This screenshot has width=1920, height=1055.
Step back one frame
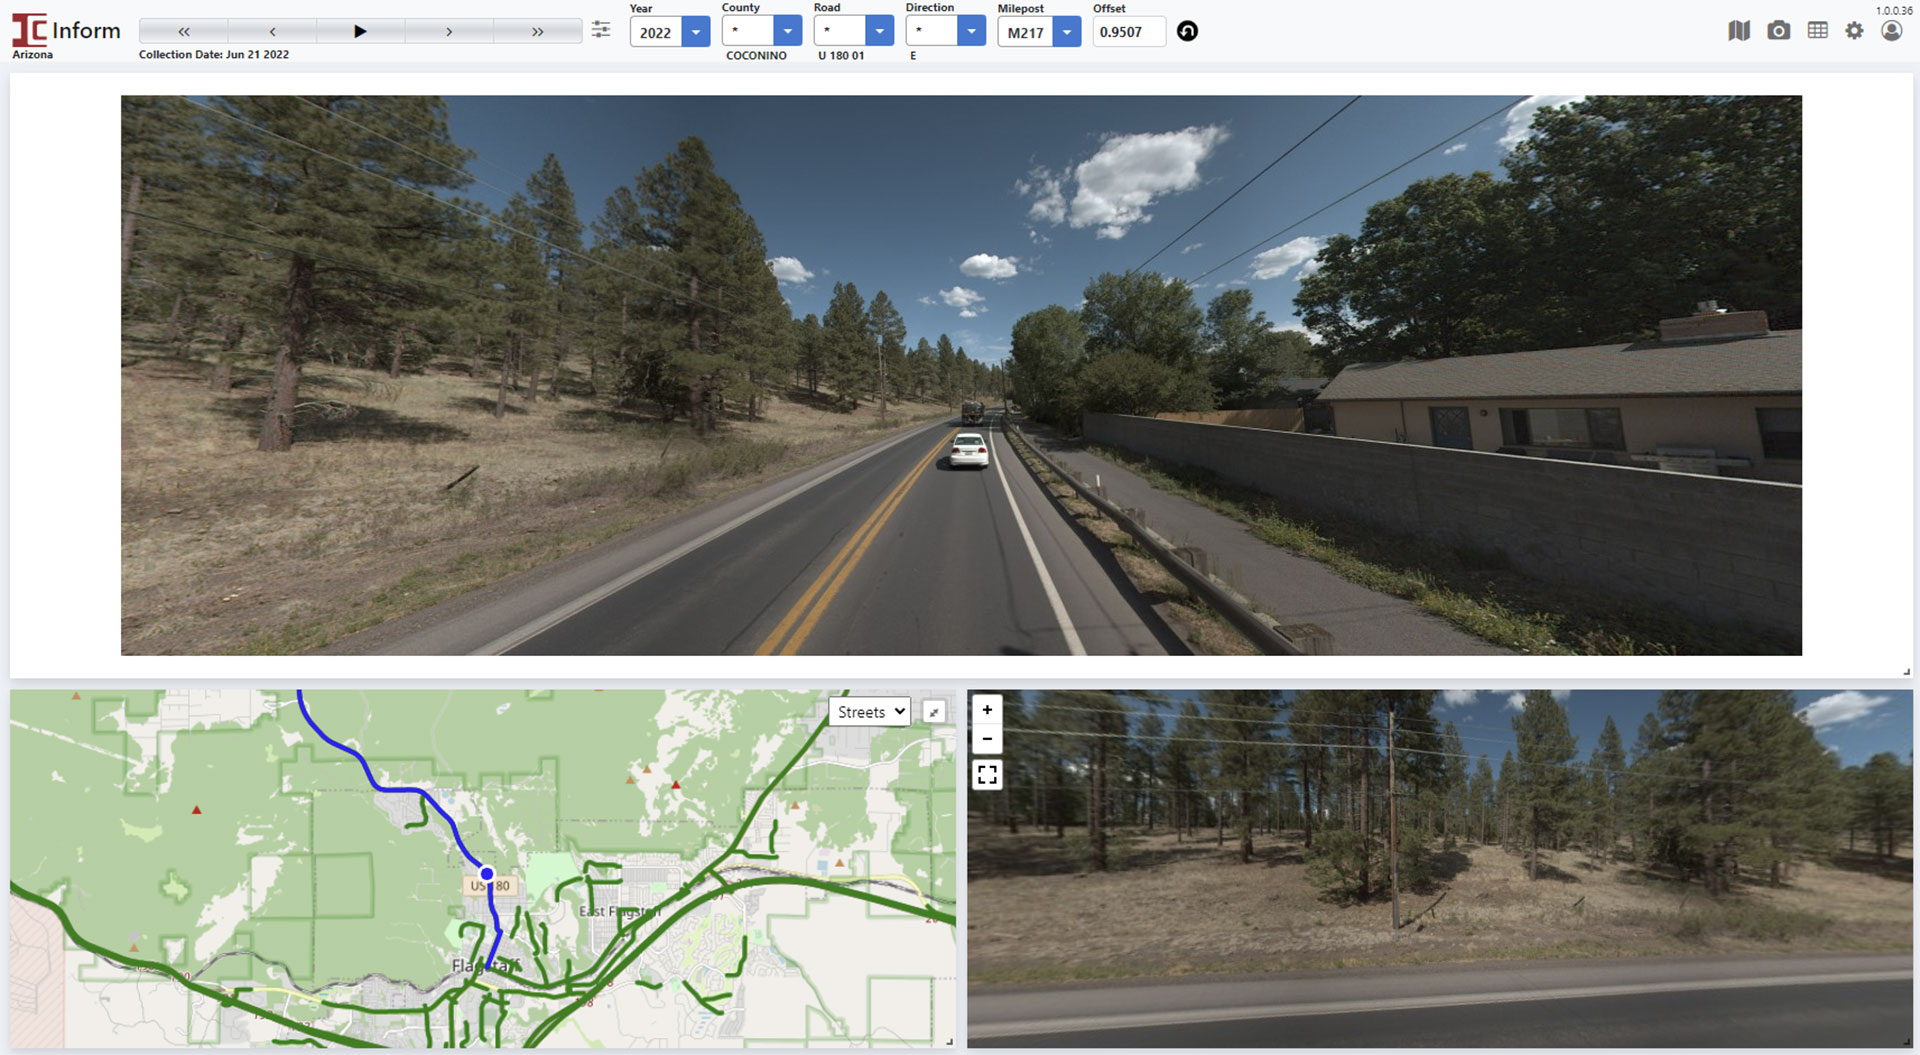click(272, 32)
